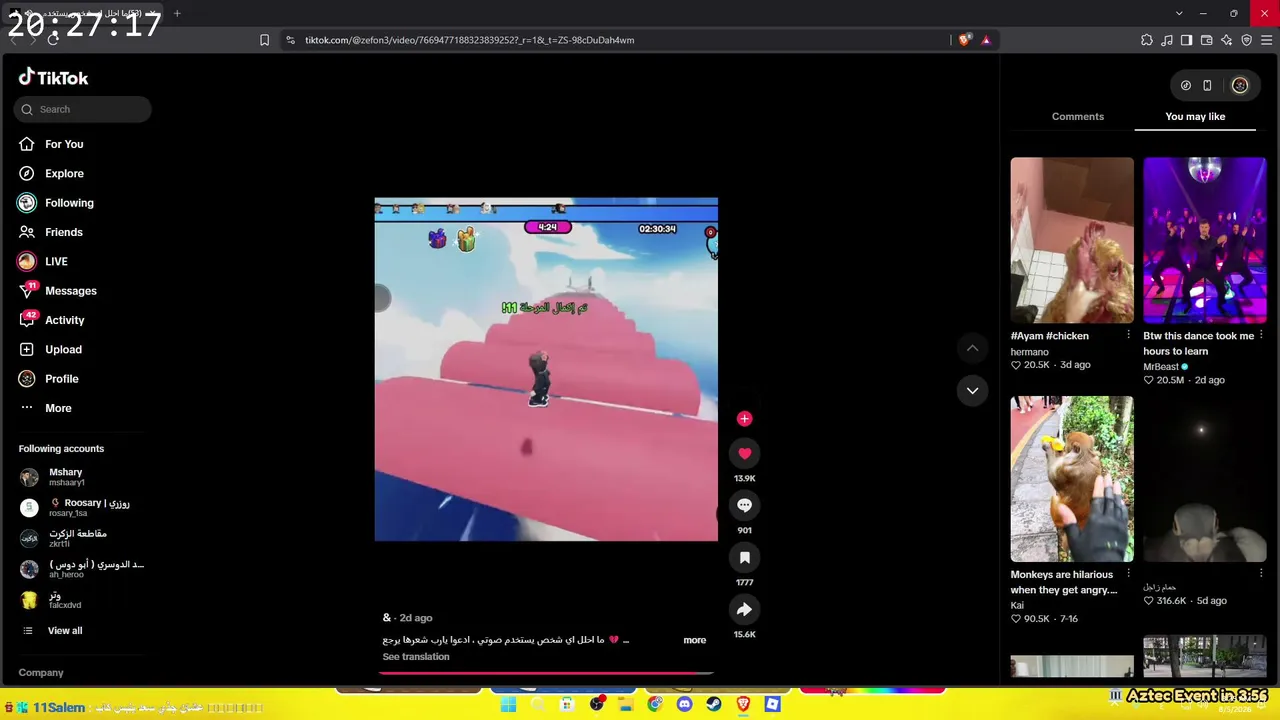Screen dimensions: 1280x720
Task: Open hermano's profile link
Action: point(1030,352)
